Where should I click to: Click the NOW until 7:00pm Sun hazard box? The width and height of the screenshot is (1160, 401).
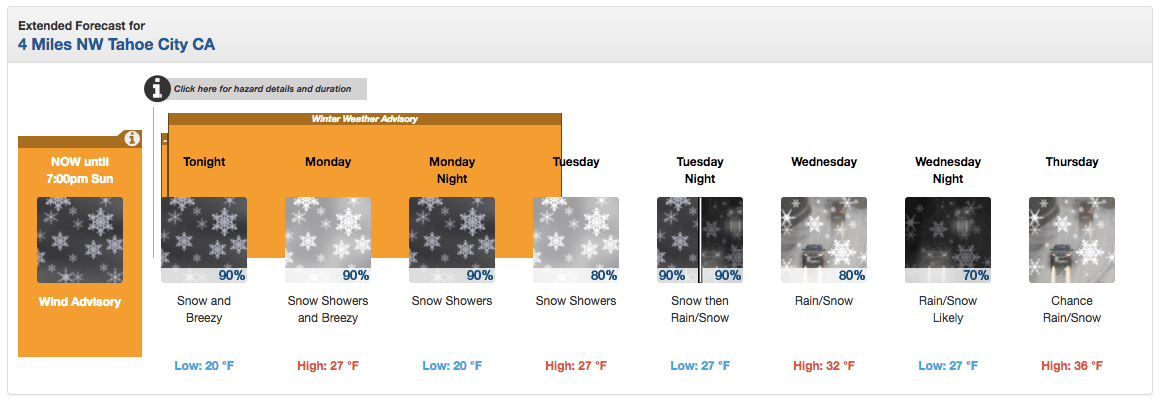pos(80,246)
